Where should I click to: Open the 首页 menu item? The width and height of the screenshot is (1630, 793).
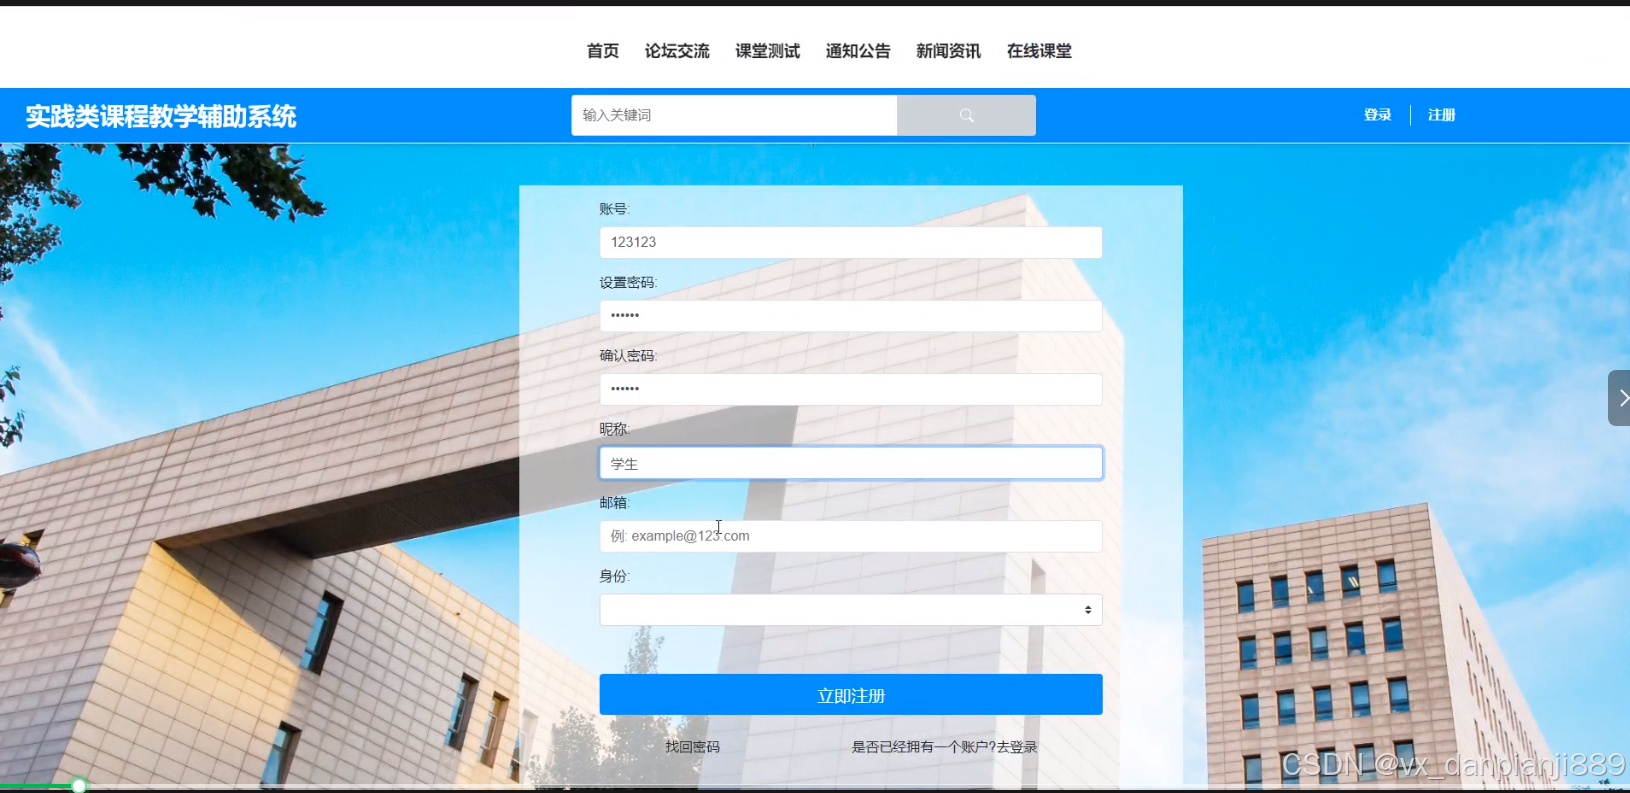pyautogui.click(x=603, y=51)
